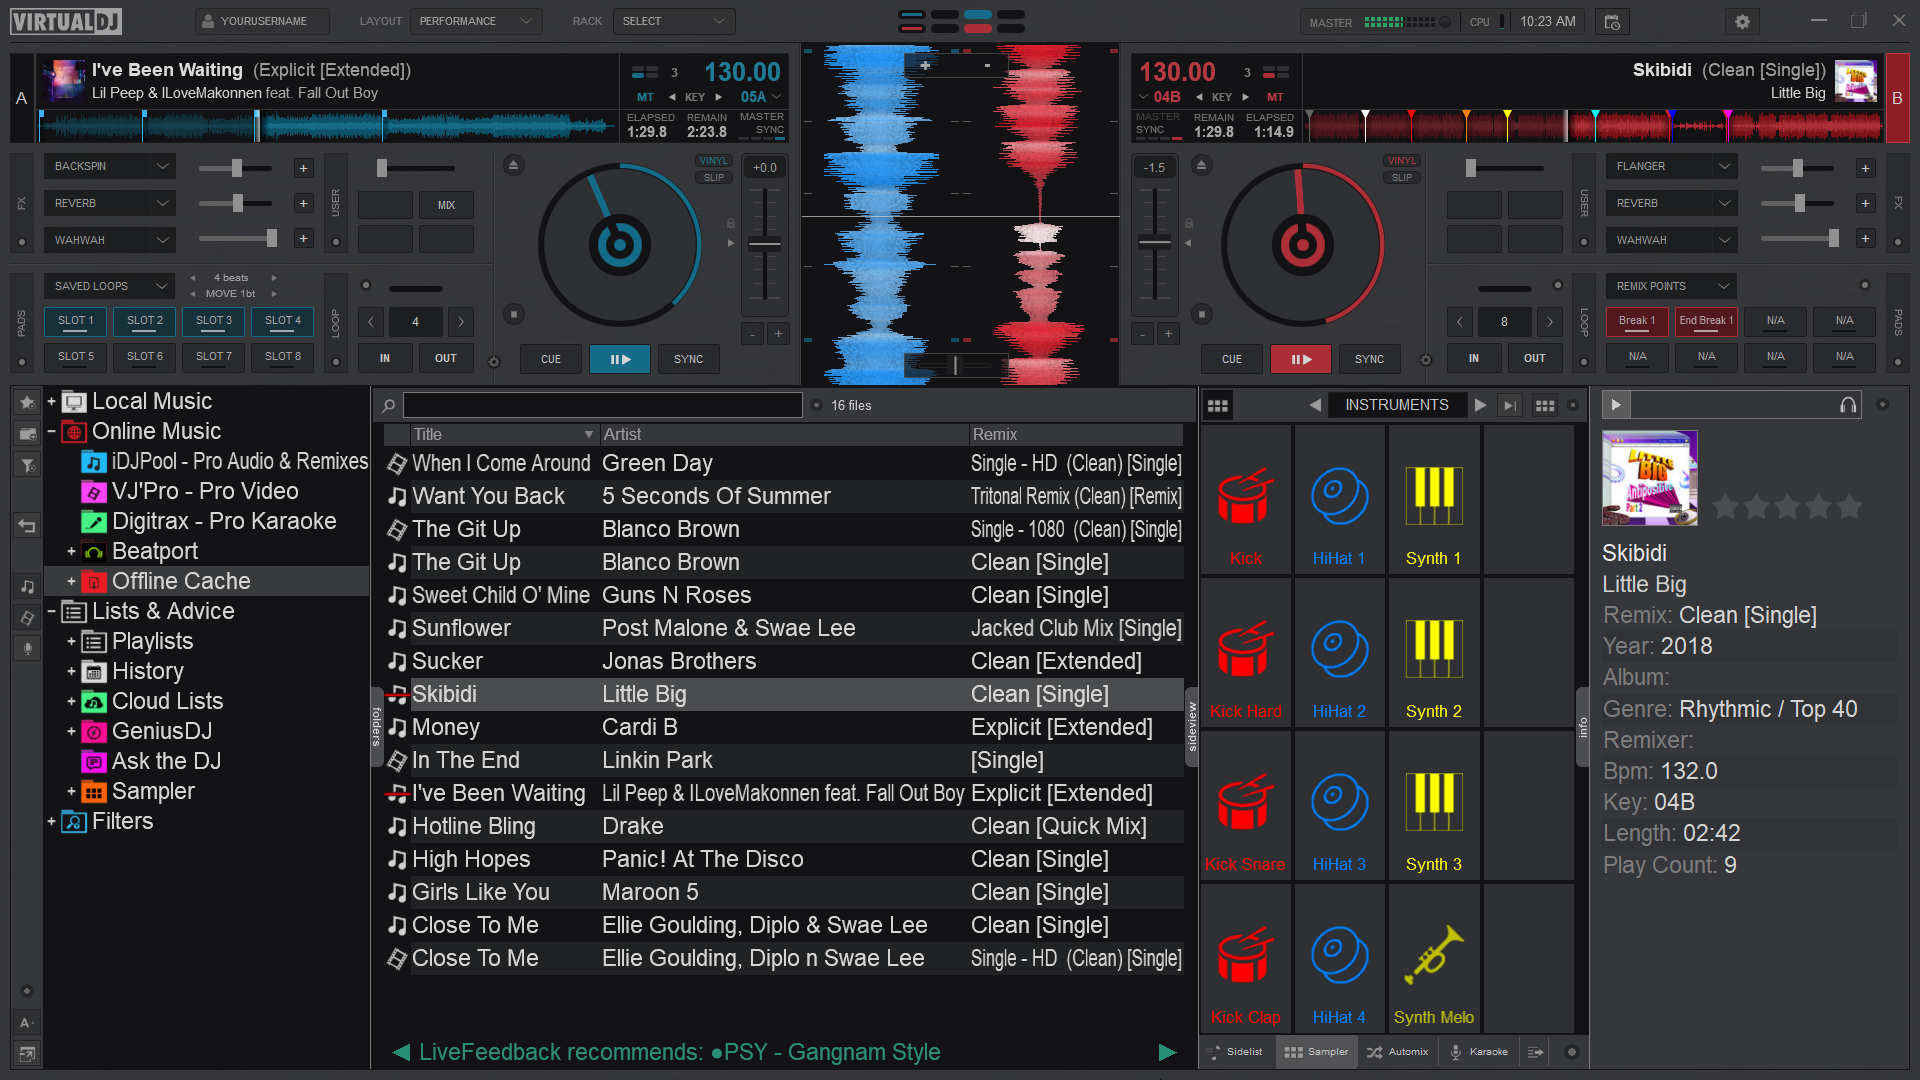Open settings gear in title bar

1742,21
